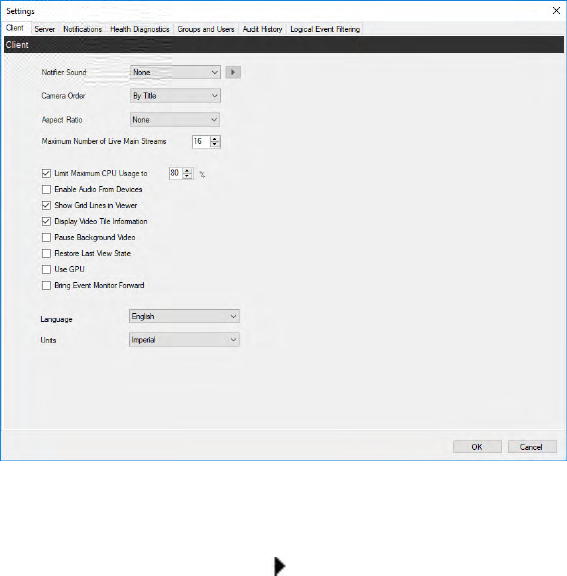
Task: Expand the Camera Order dropdown
Action: tap(175, 96)
